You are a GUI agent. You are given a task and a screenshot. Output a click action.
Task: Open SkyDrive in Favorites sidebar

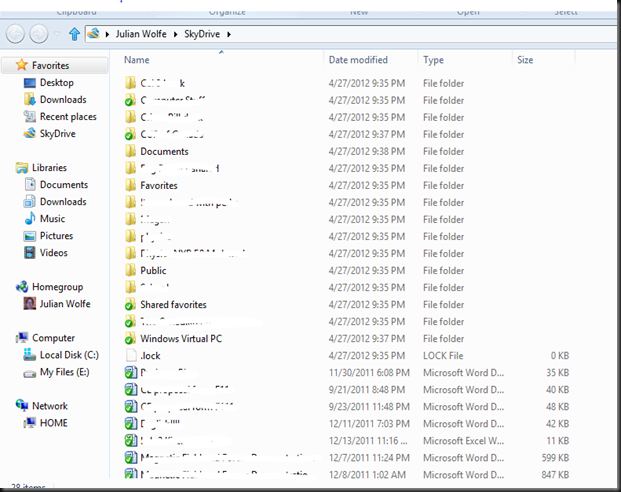pos(57,133)
